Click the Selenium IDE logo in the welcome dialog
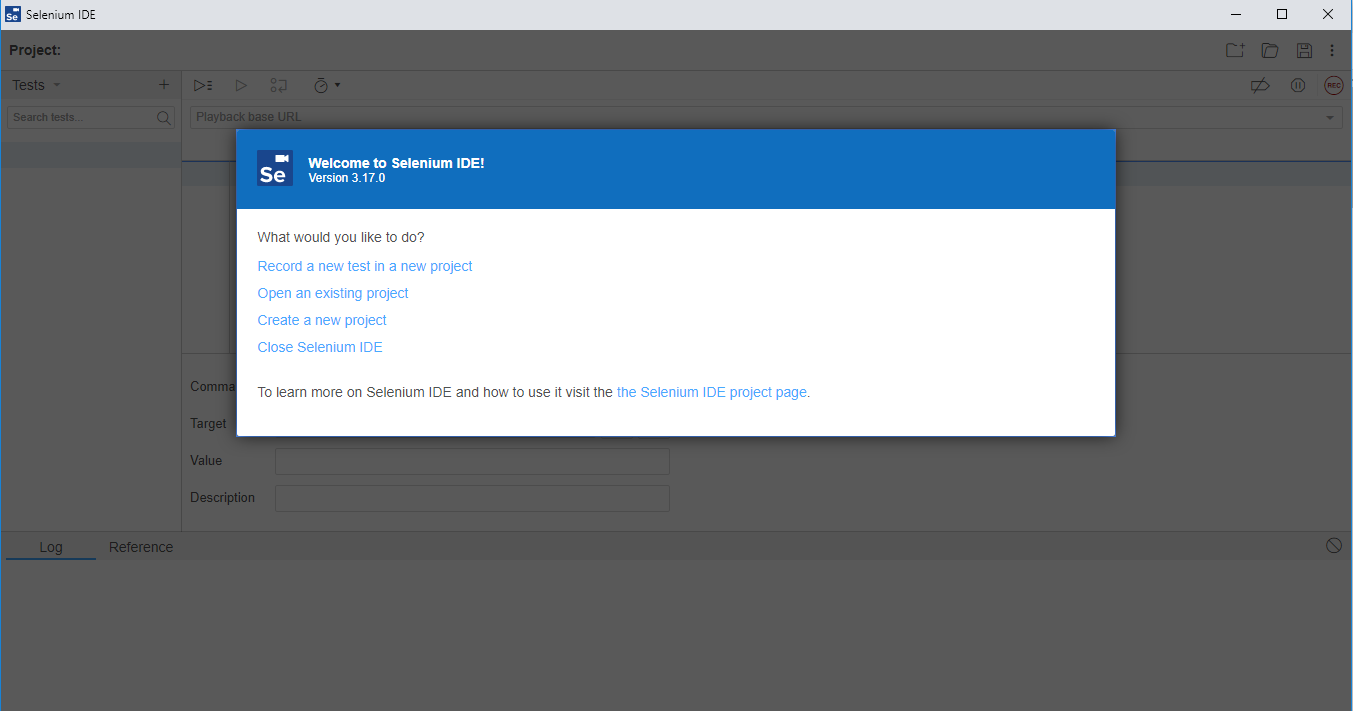The height and width of the screenshot is (711, 1353). 275,168
